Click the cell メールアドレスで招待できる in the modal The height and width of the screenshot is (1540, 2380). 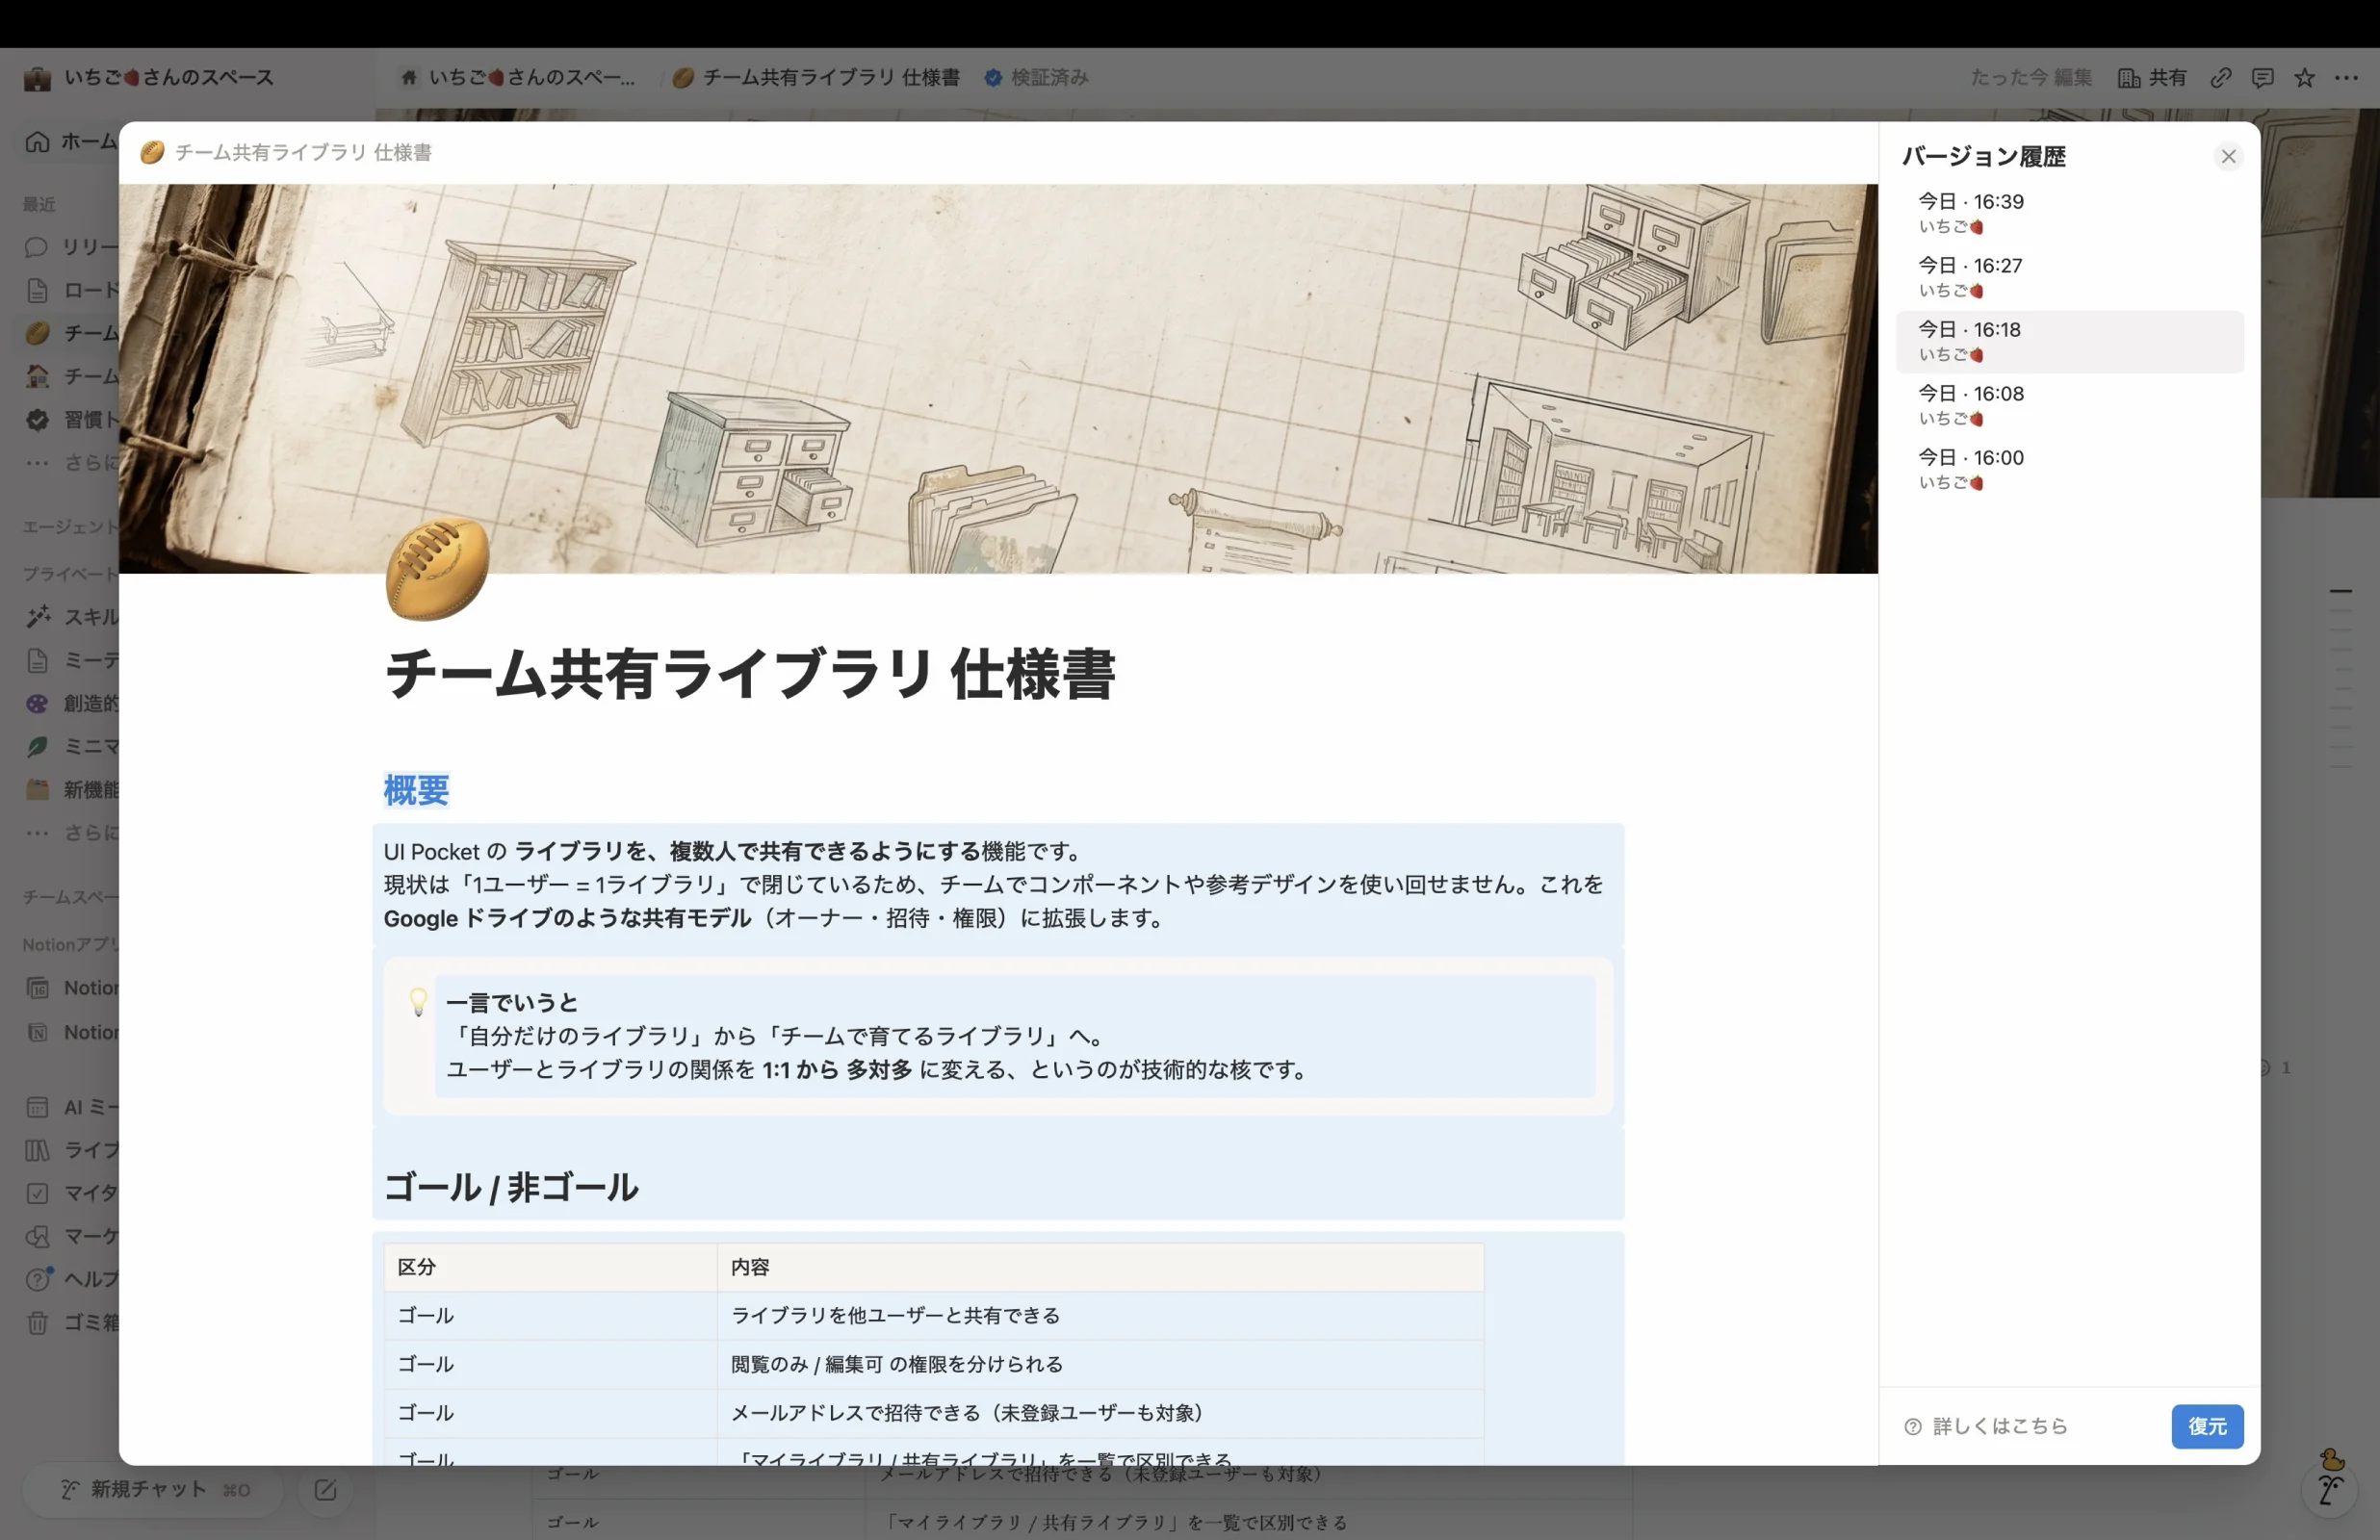(x=1100, y=1414)
